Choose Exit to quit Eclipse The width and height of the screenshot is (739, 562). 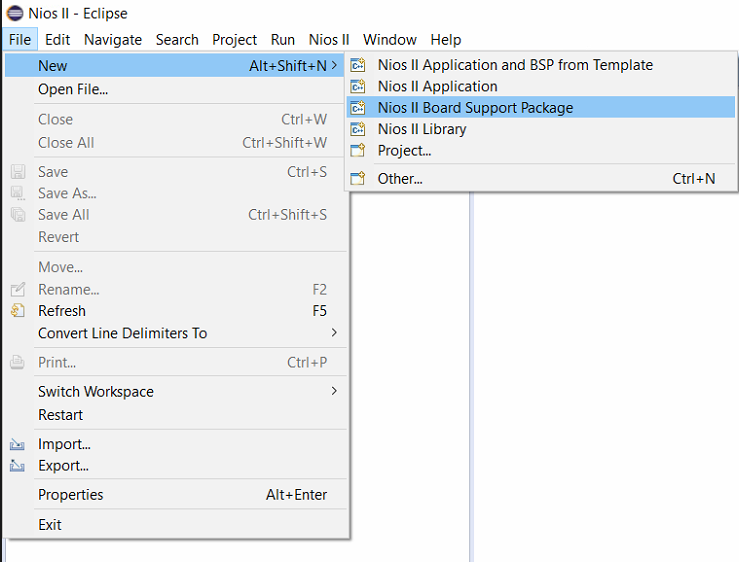pos(50,525)
